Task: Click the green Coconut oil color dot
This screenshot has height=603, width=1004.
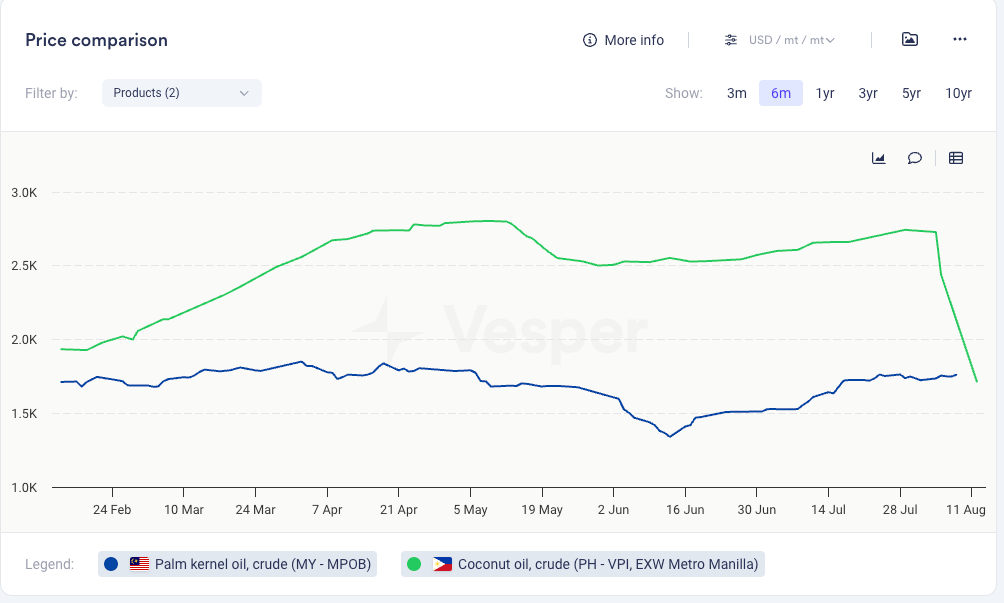Action: point(414,564)
